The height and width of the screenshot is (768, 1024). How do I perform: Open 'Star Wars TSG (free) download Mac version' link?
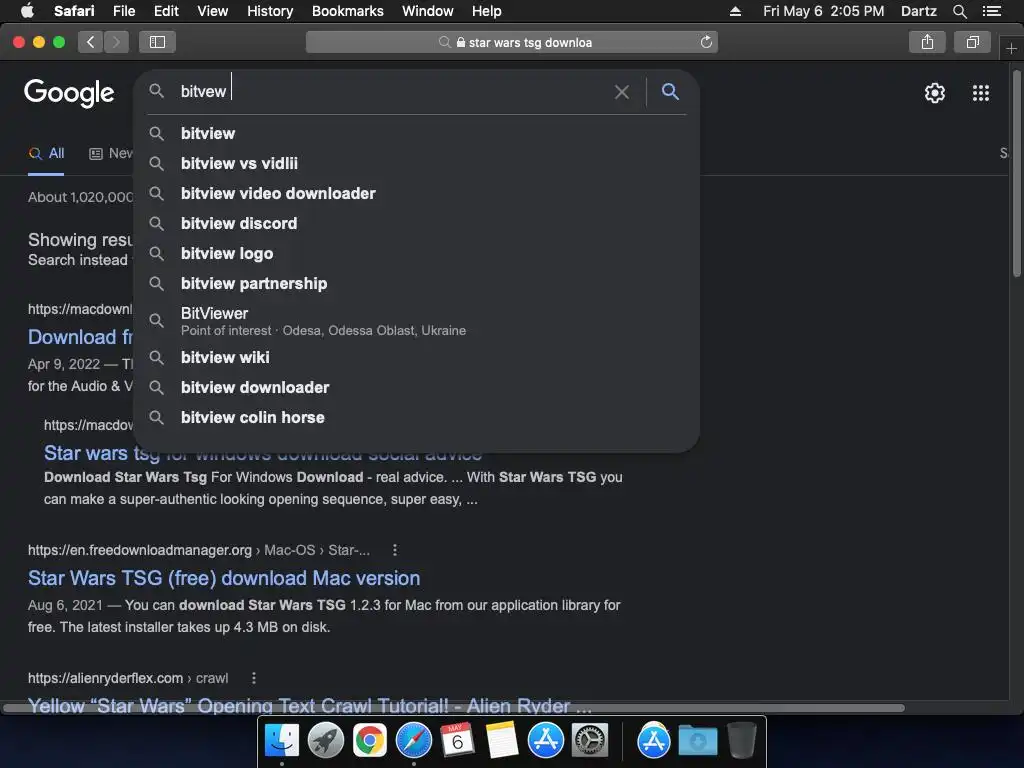click(x=224, y=579)
